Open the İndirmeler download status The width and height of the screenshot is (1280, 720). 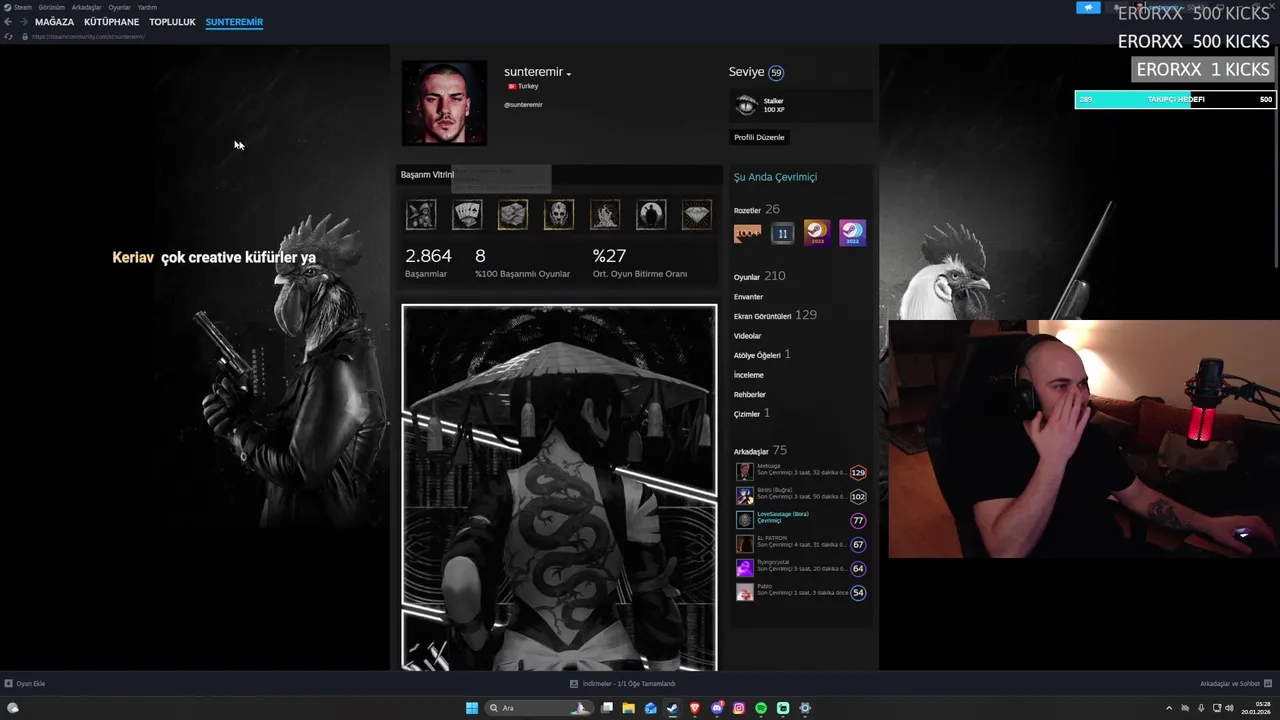(x=623, y=684)
